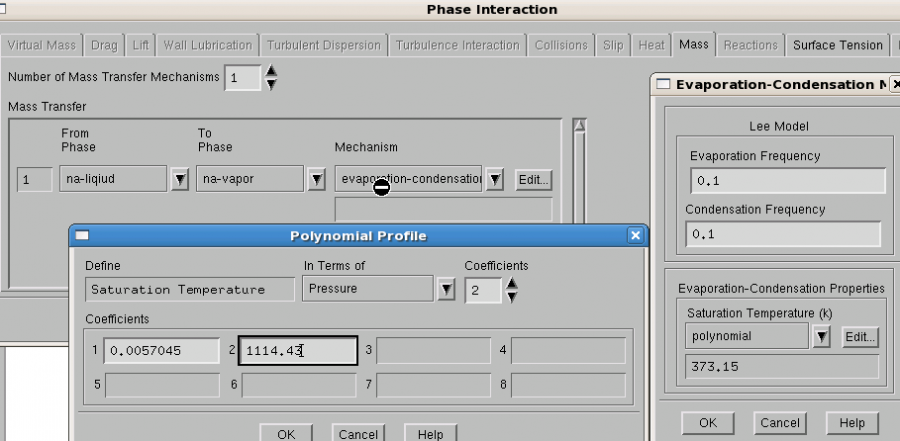Click the mass transfer mechanisms count field
900x441 pixels.
point(242,78)
